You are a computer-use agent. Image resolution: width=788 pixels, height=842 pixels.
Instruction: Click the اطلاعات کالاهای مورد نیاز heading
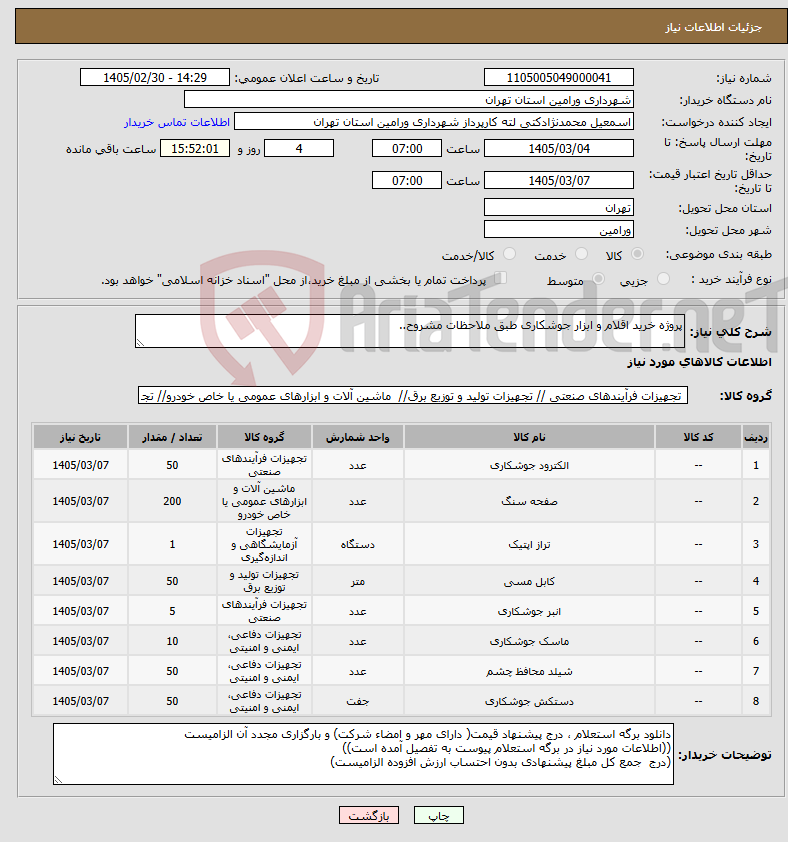point(699,362)
